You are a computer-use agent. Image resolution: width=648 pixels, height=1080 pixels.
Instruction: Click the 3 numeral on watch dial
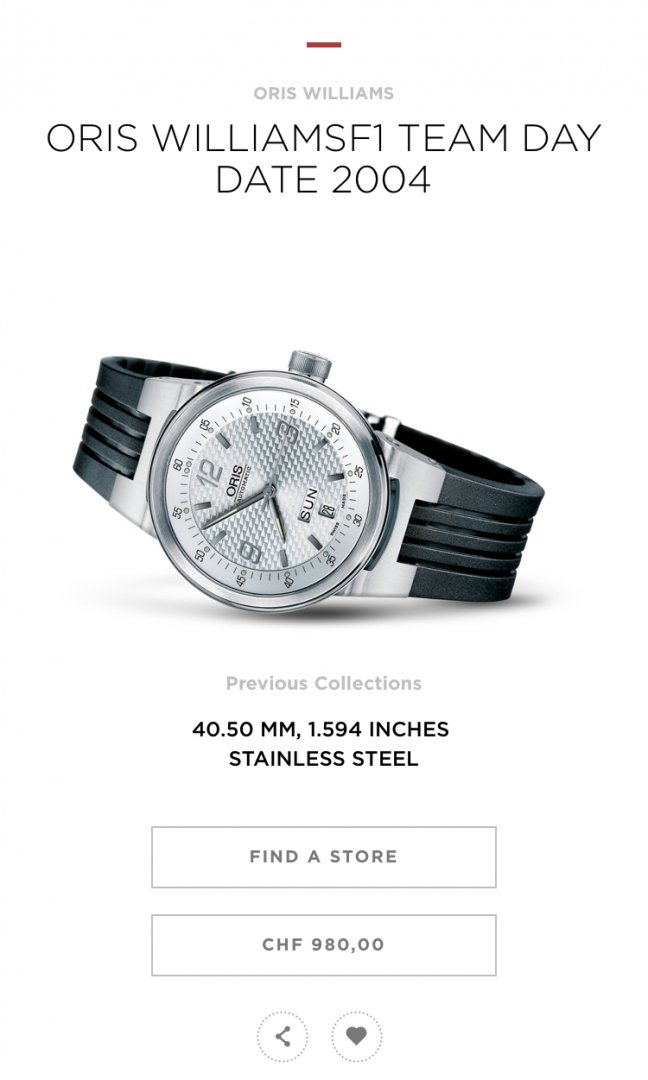point(289,433)
